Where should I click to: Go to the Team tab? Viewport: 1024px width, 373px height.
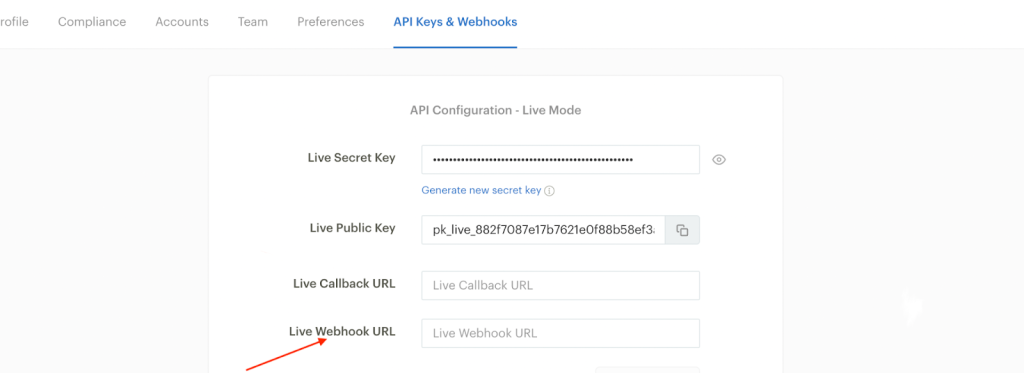(x=253, y=22)
